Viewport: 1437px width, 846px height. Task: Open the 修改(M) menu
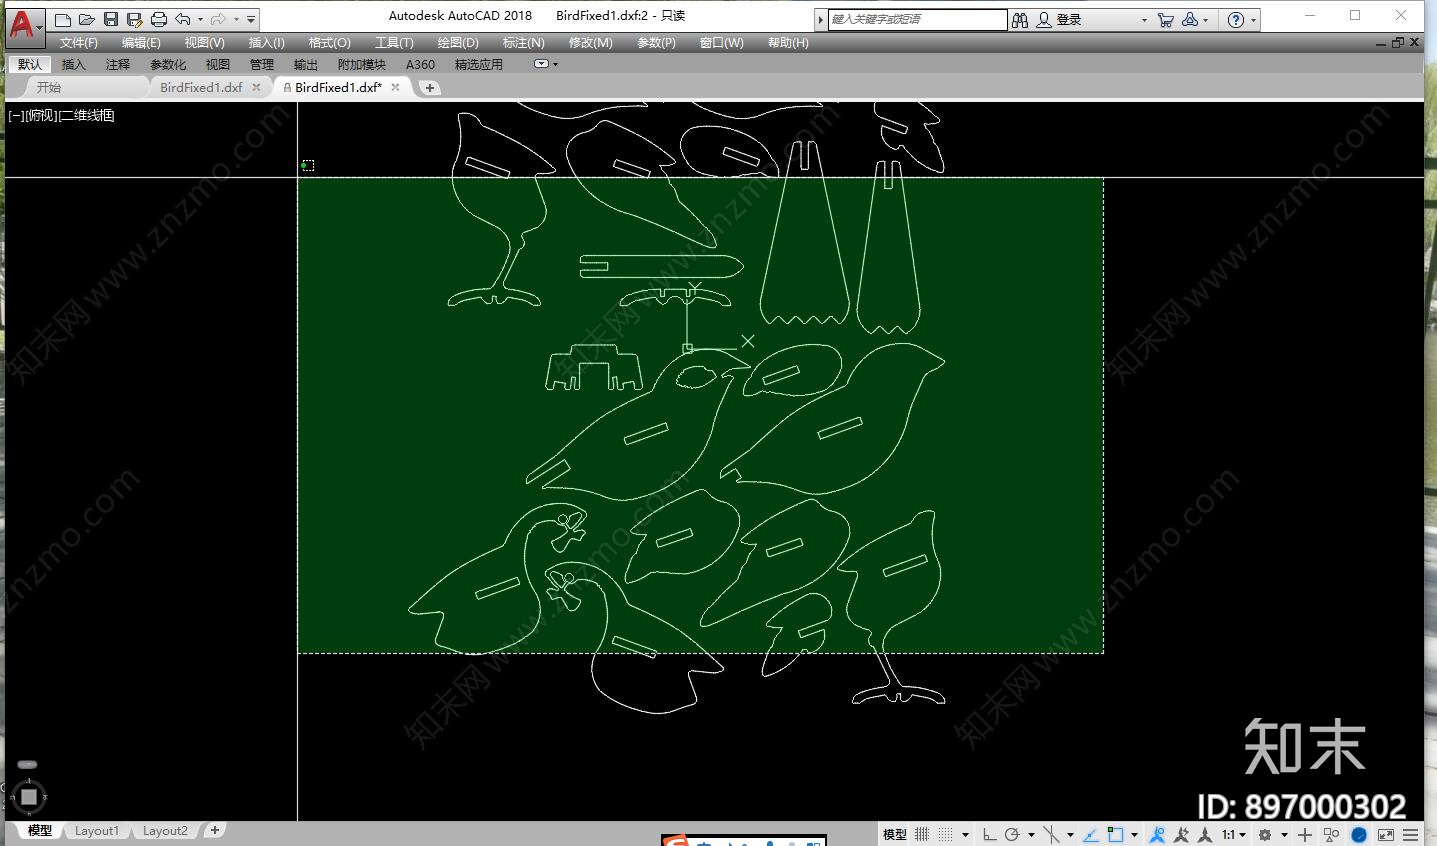(590, 43)
